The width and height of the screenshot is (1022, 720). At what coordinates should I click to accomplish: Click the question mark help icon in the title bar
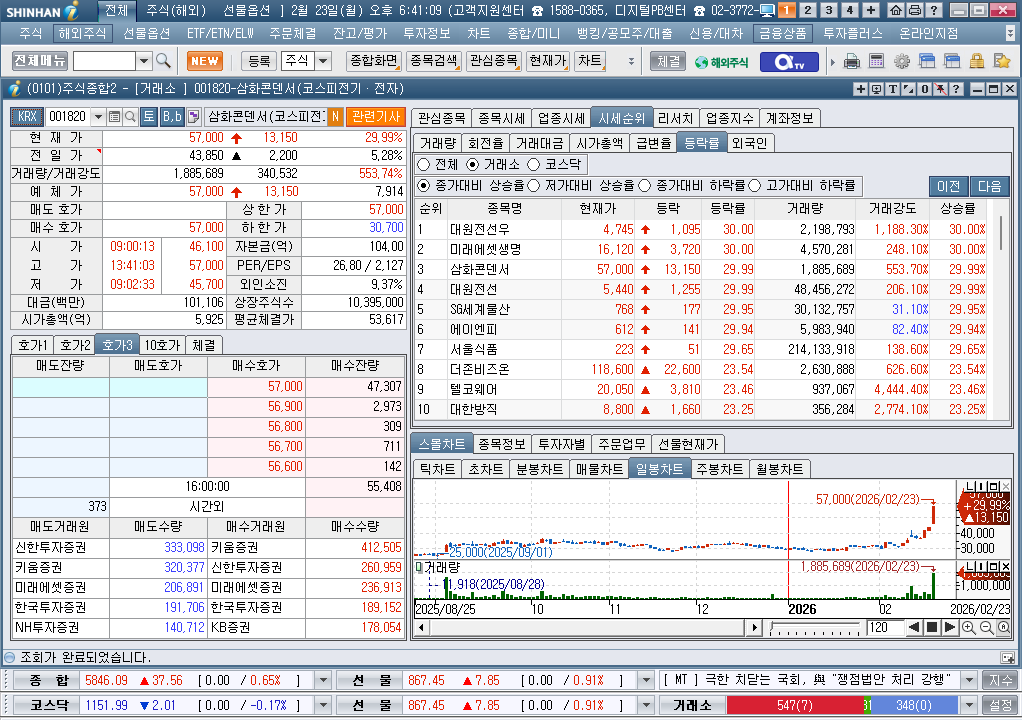pyautogui.click(x=933, y=10)
